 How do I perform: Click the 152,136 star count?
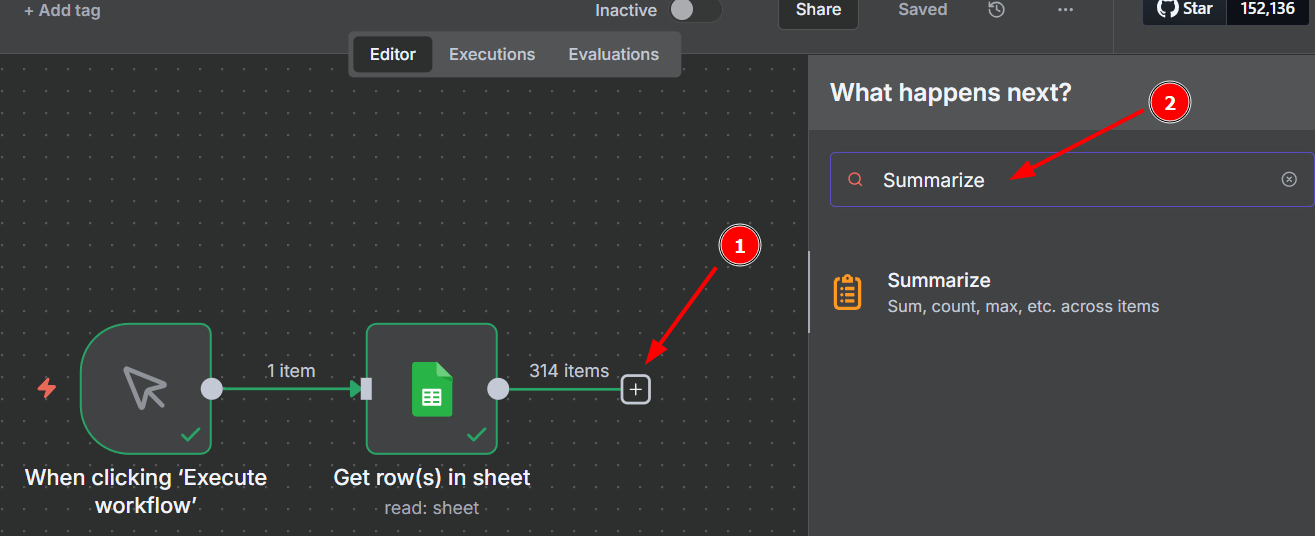[1267, 10]
